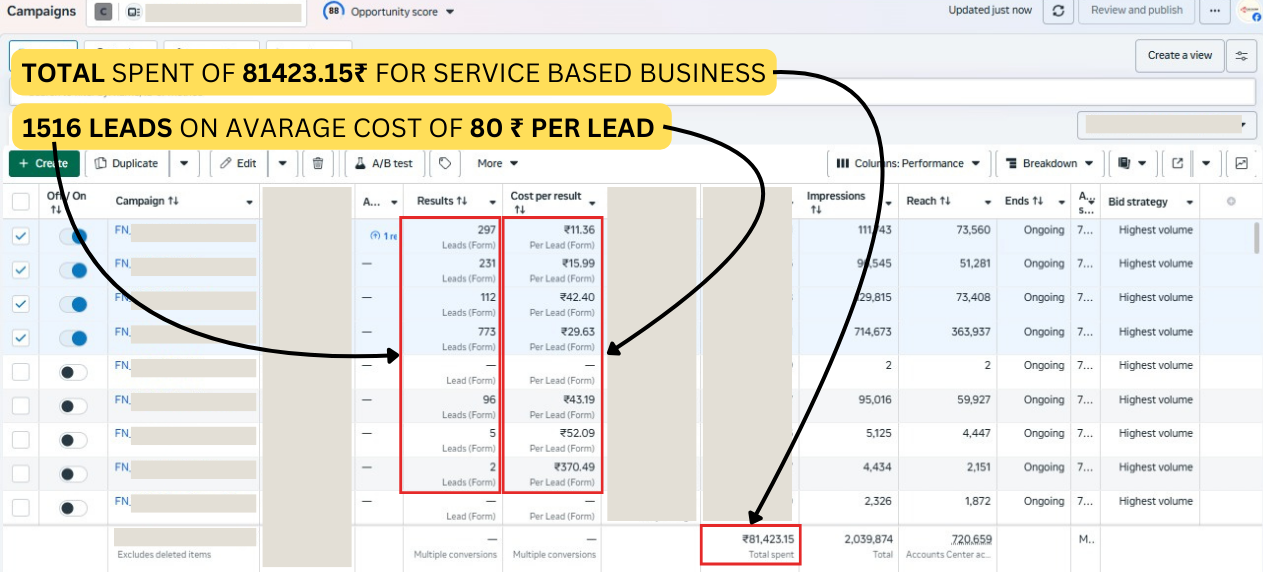Click the refresh data icon
Screen dimensions: 1263x572
1058,11
